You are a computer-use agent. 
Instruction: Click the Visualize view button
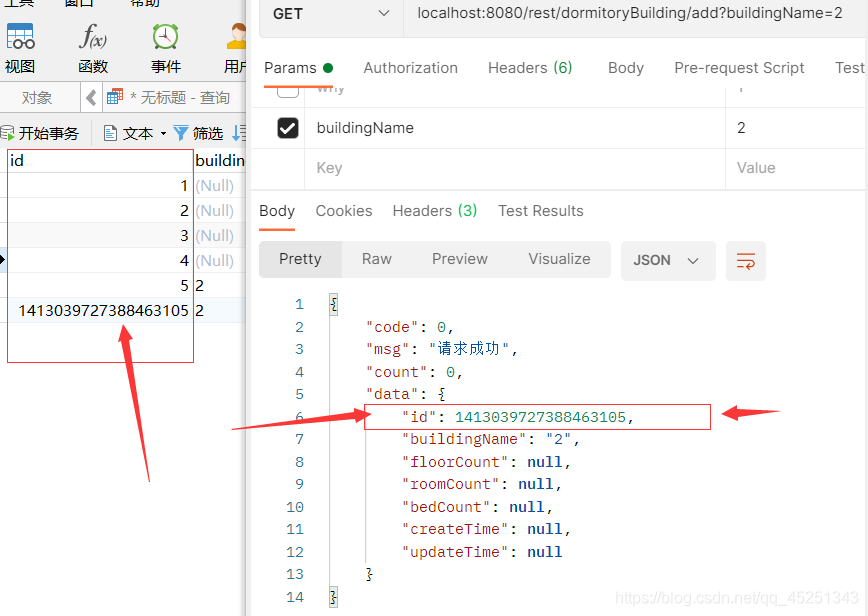pyautogui.click(x=559, y=259)
